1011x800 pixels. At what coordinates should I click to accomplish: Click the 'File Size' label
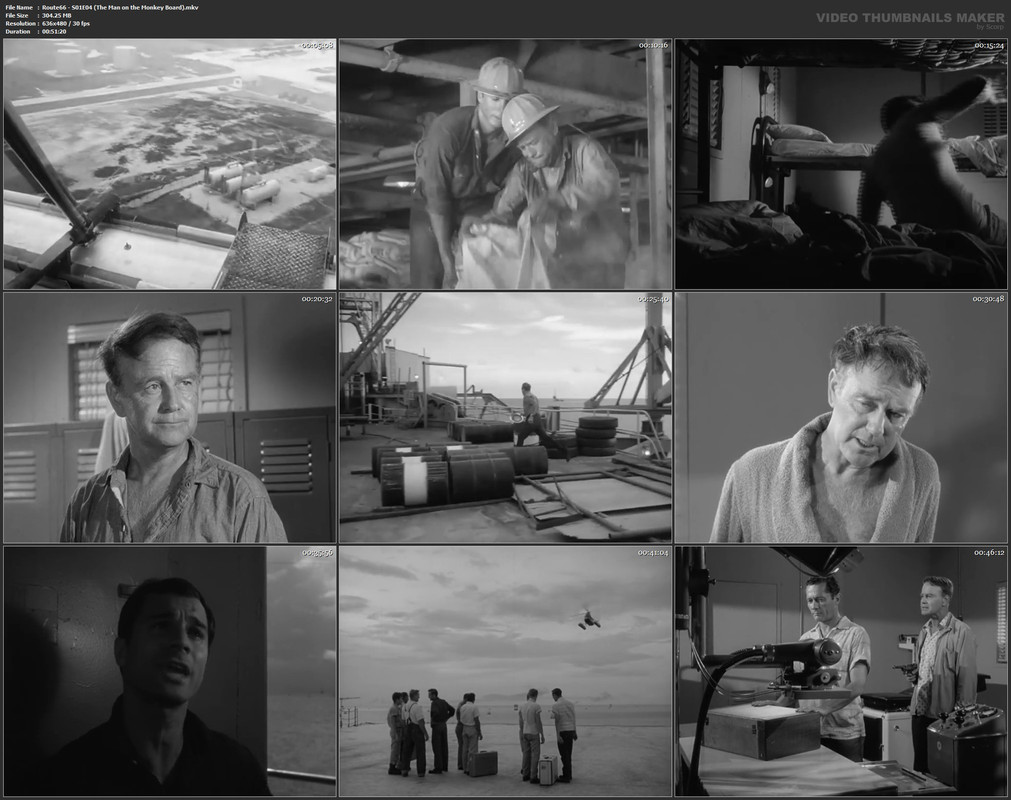click(x=17, y=15)
